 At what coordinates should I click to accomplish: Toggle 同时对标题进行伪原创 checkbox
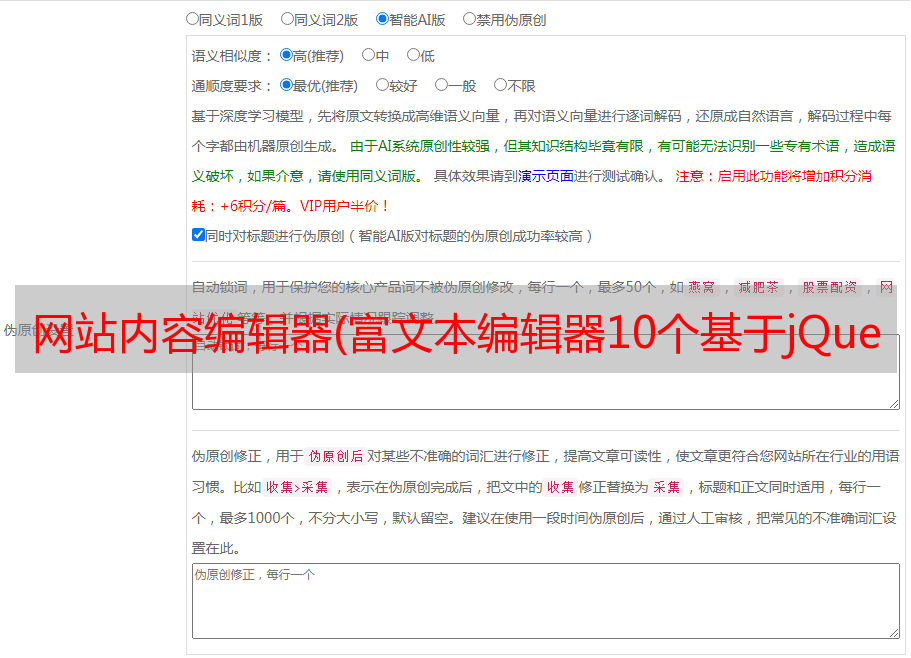click(x=198, y=235)
